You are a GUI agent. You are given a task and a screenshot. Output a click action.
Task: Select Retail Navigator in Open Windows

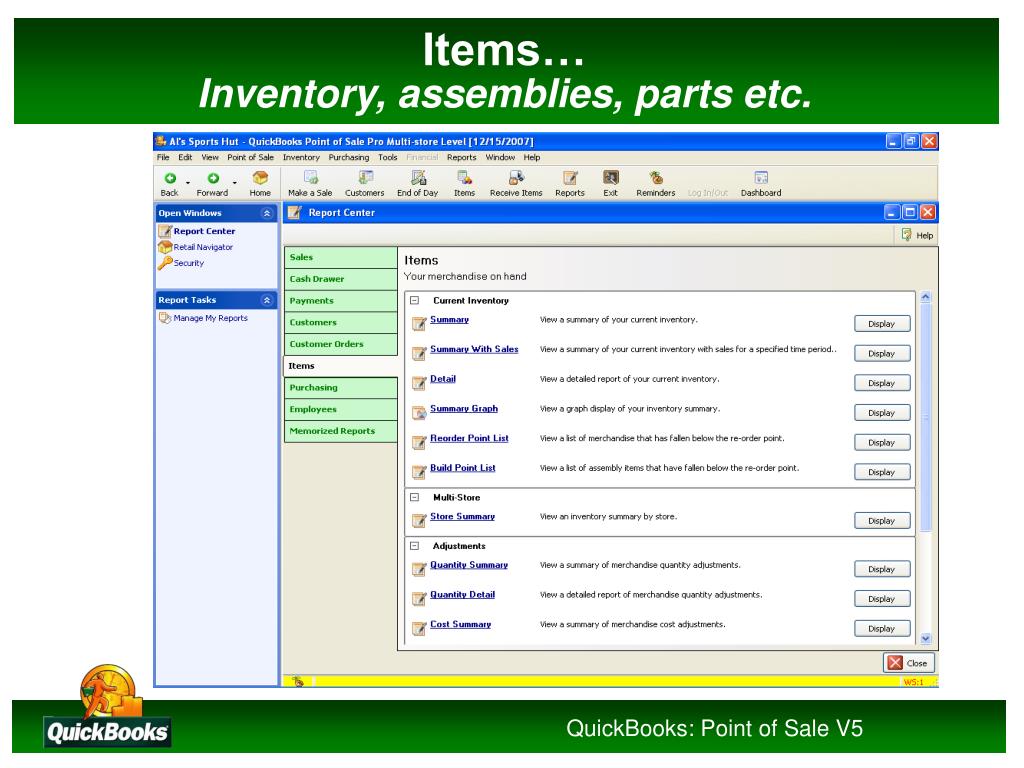(x=203, y=247)
